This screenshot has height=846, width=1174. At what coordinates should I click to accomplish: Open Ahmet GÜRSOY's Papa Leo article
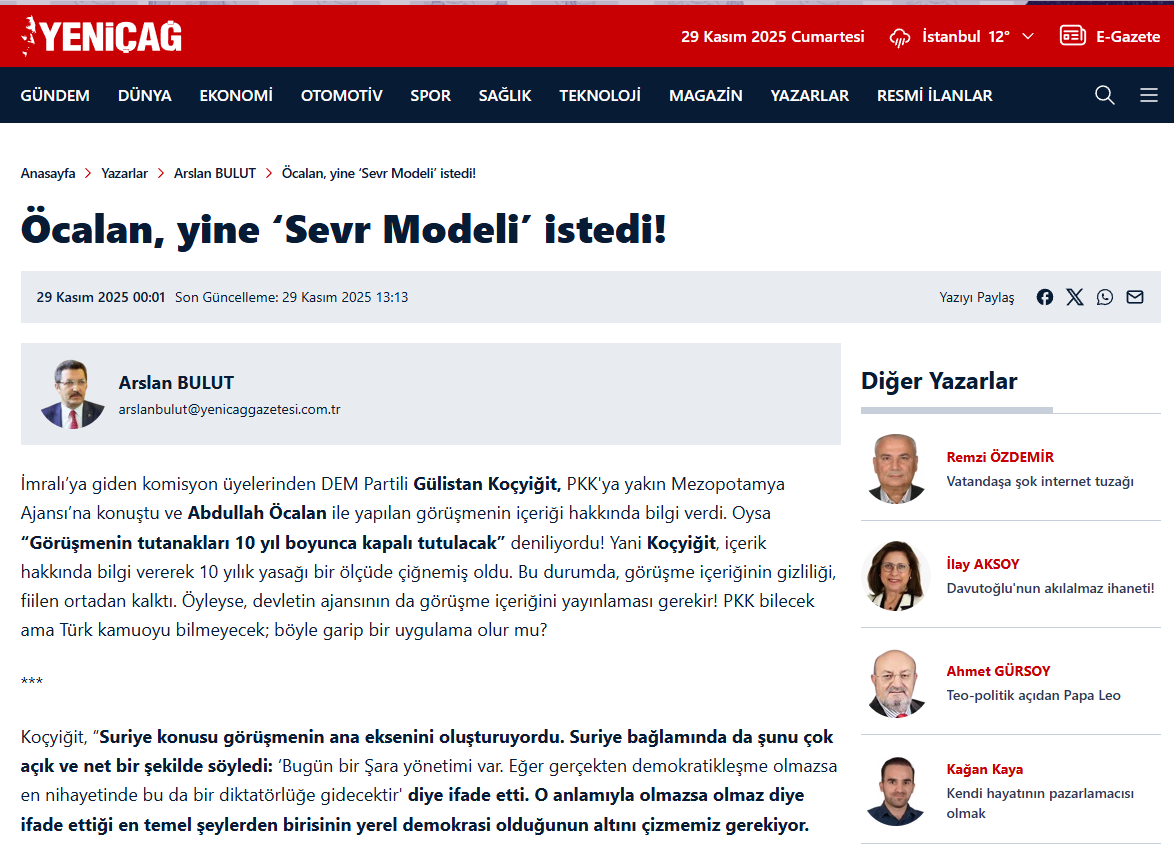tap(1033, 695)
